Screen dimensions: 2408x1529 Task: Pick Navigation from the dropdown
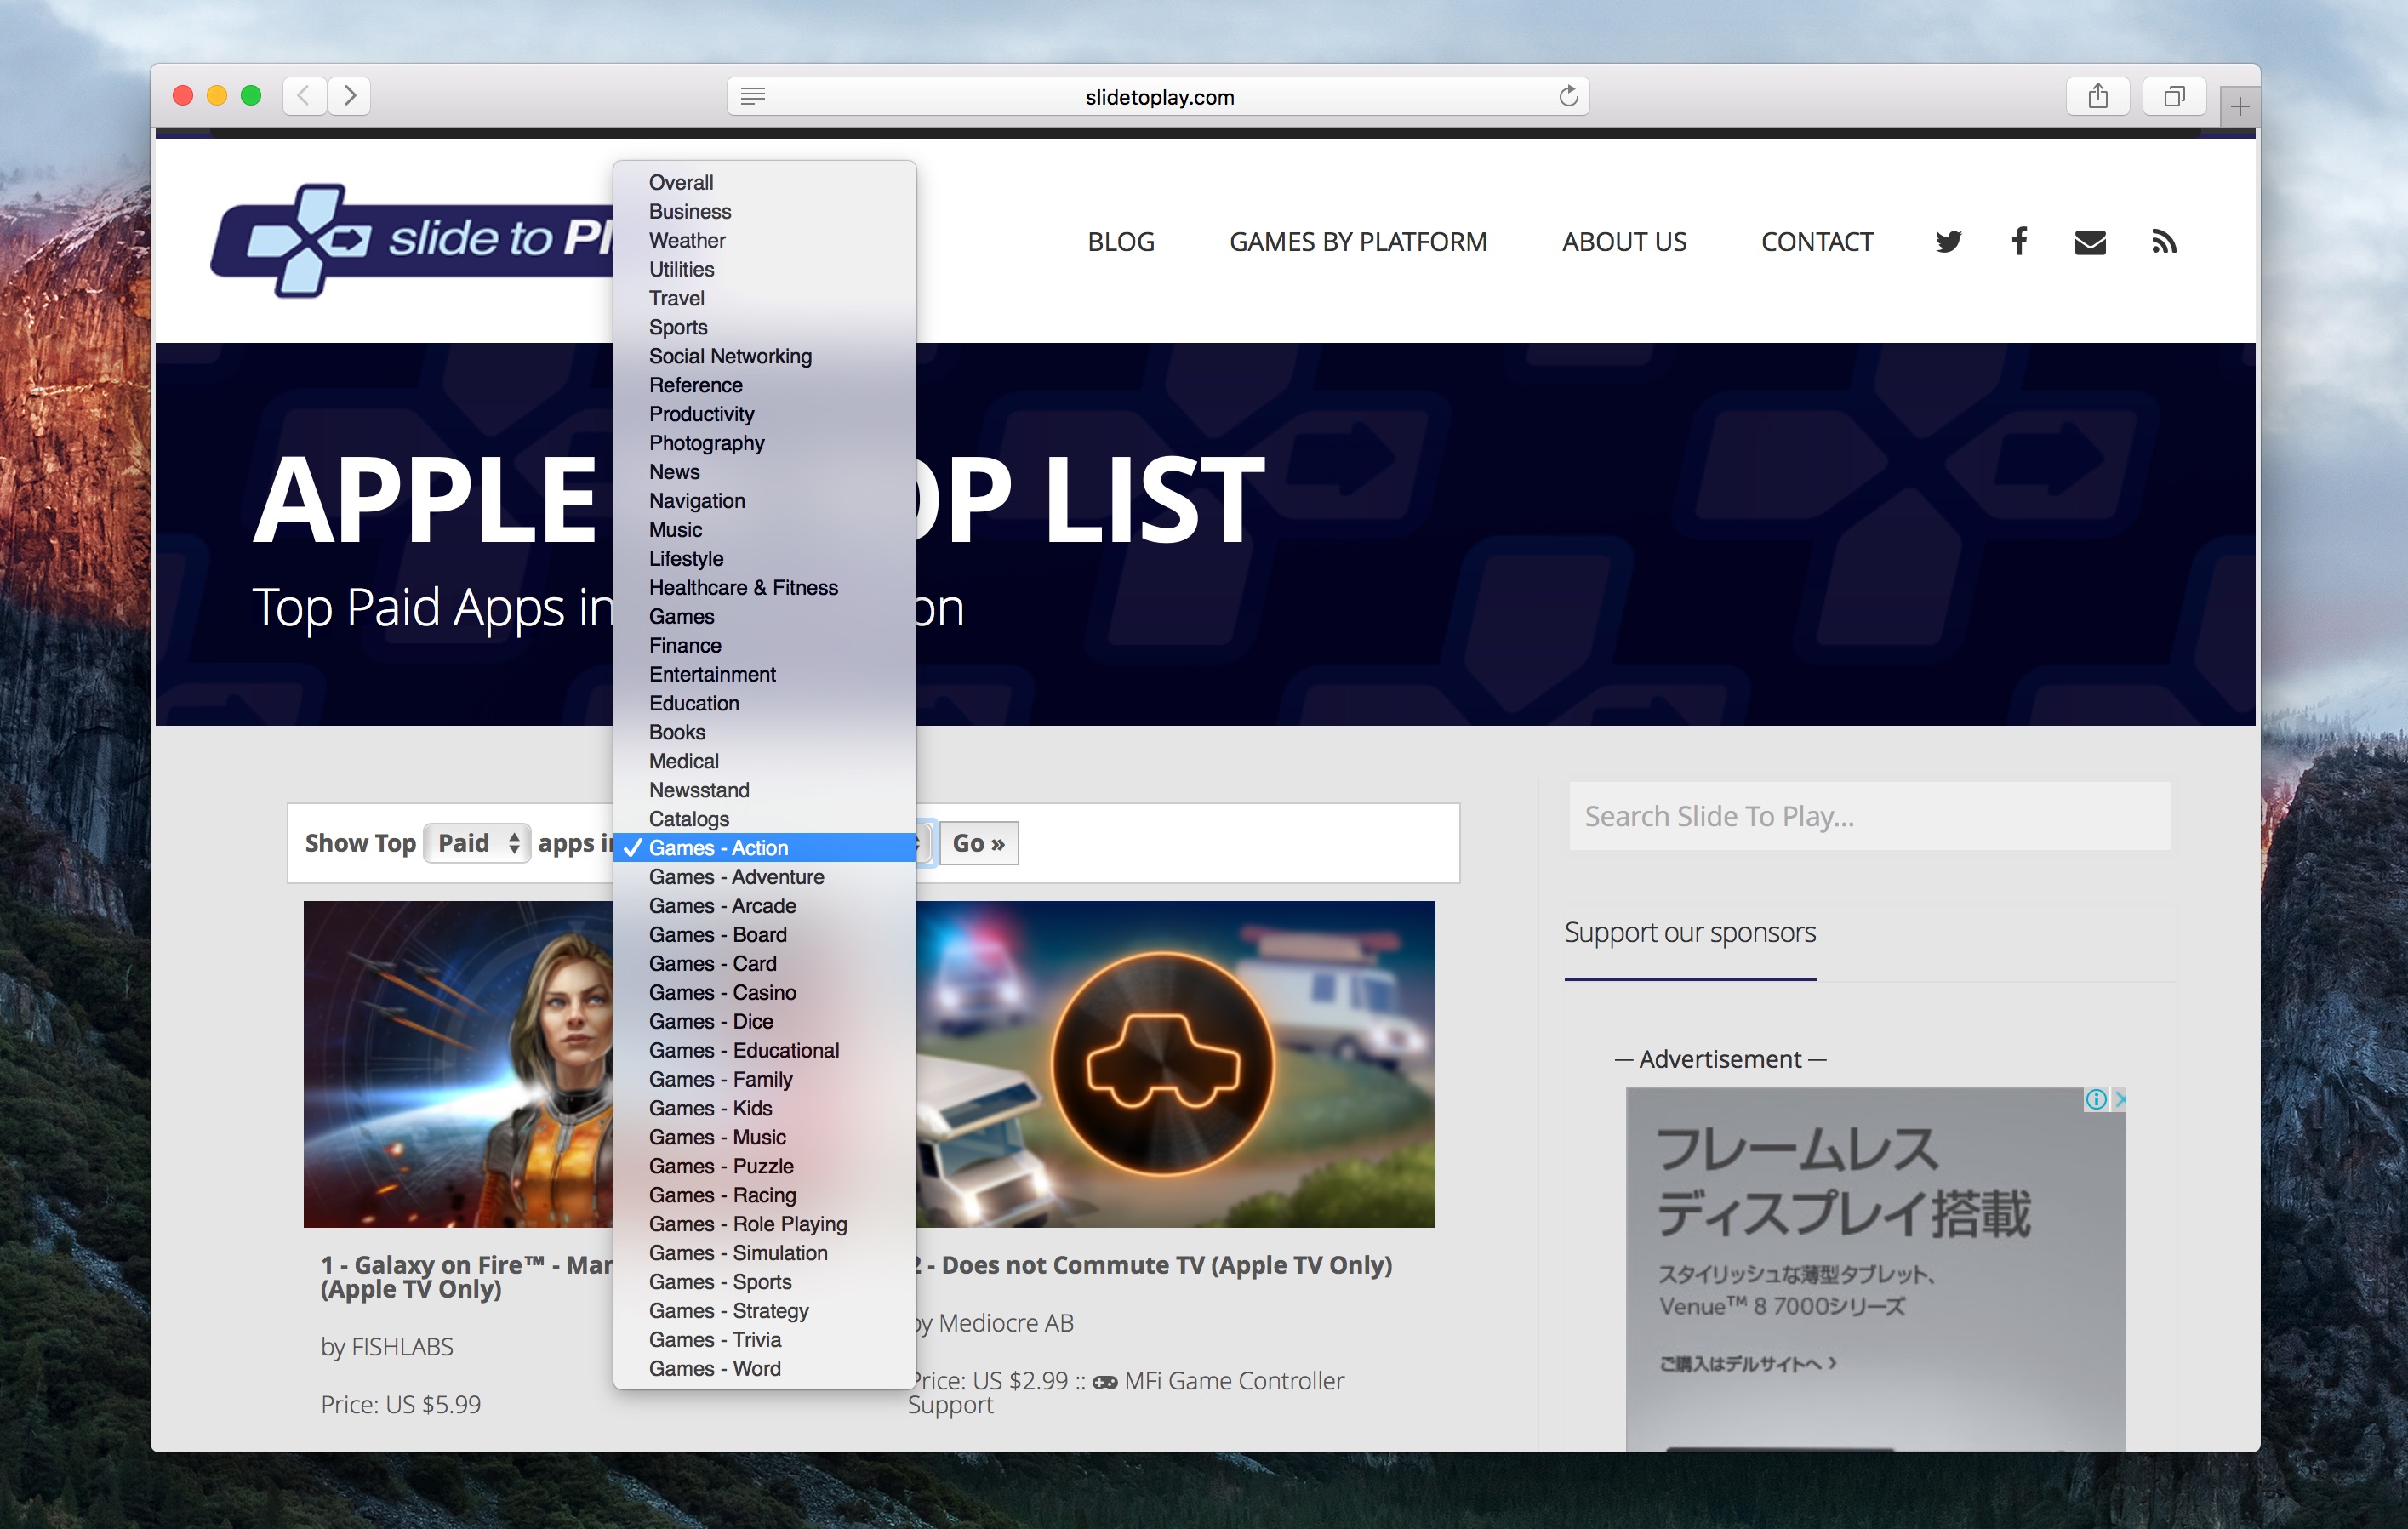(x=765, y=501)
